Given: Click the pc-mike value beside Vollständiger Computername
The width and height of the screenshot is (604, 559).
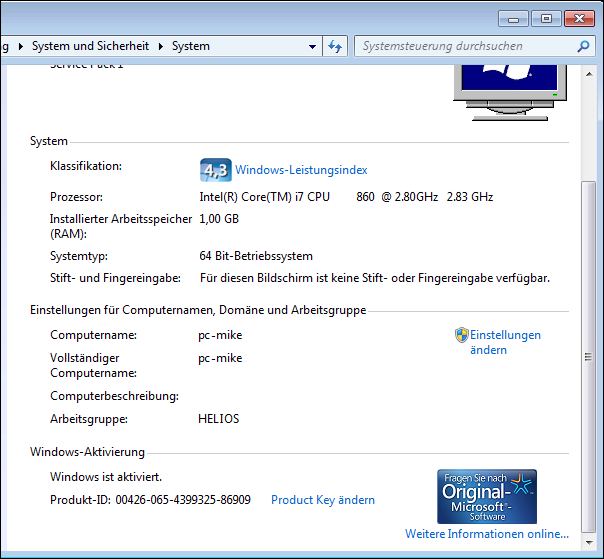Looking at the screenshot, I should click(x=220, y=358).
